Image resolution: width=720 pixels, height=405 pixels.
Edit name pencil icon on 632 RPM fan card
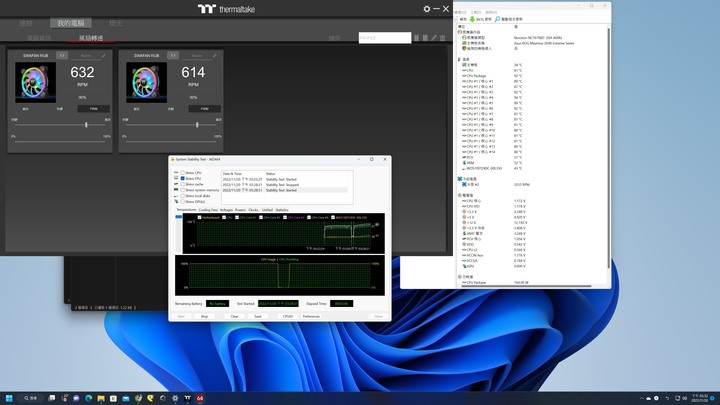[x=103, y=56]
